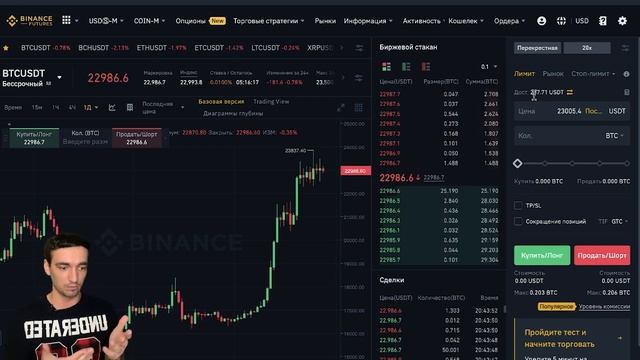Image resolution: width=640 pixels, height=360 pixels.
Task: Open the apps grid menu icon
Action: 66,20
